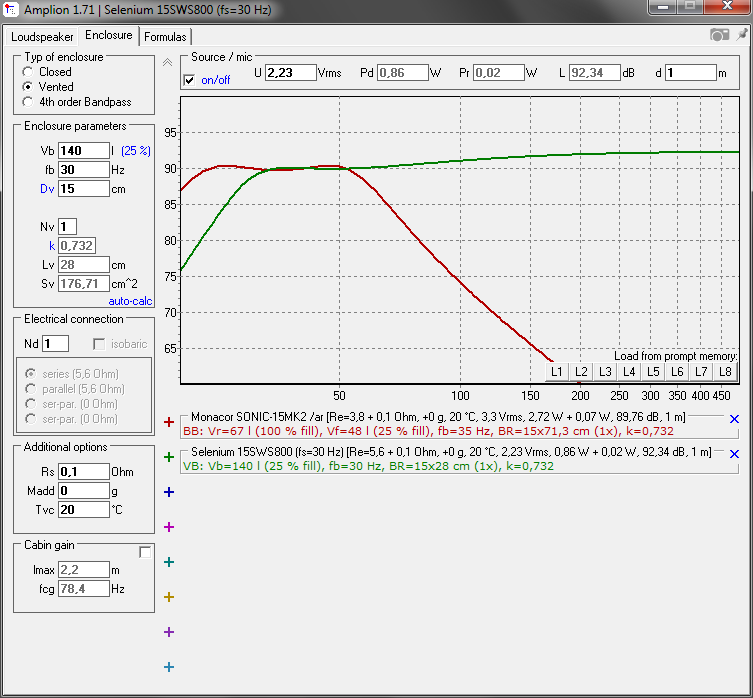Click the magenta plus memory slot icon

(x=169, y=527)
